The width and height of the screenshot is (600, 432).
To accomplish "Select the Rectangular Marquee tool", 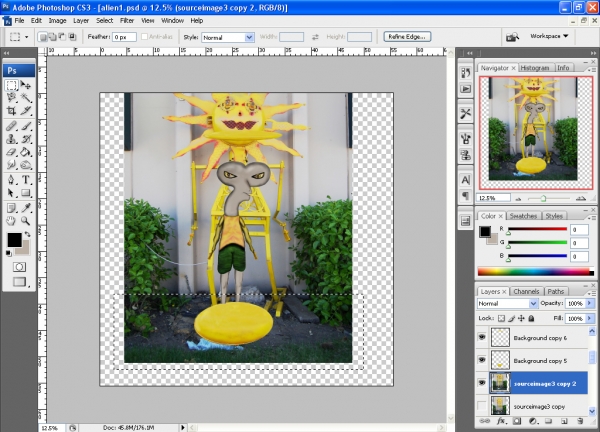I will coord(11,85).
